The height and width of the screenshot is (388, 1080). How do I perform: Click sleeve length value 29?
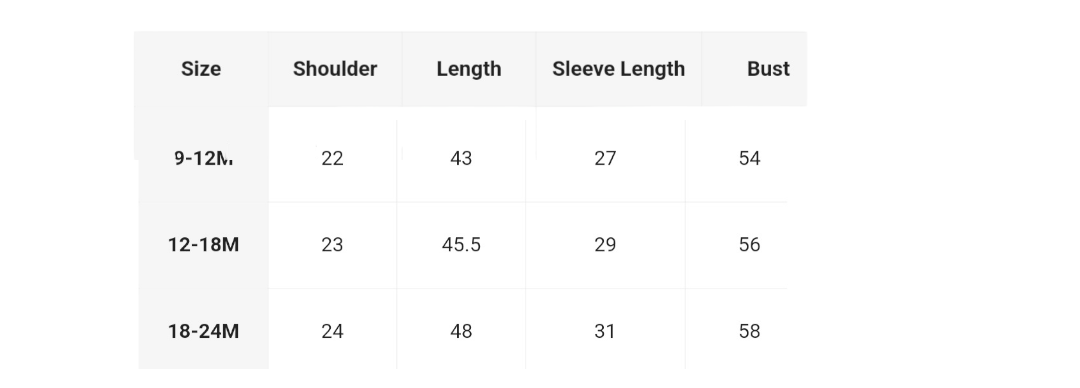[605, 245]
